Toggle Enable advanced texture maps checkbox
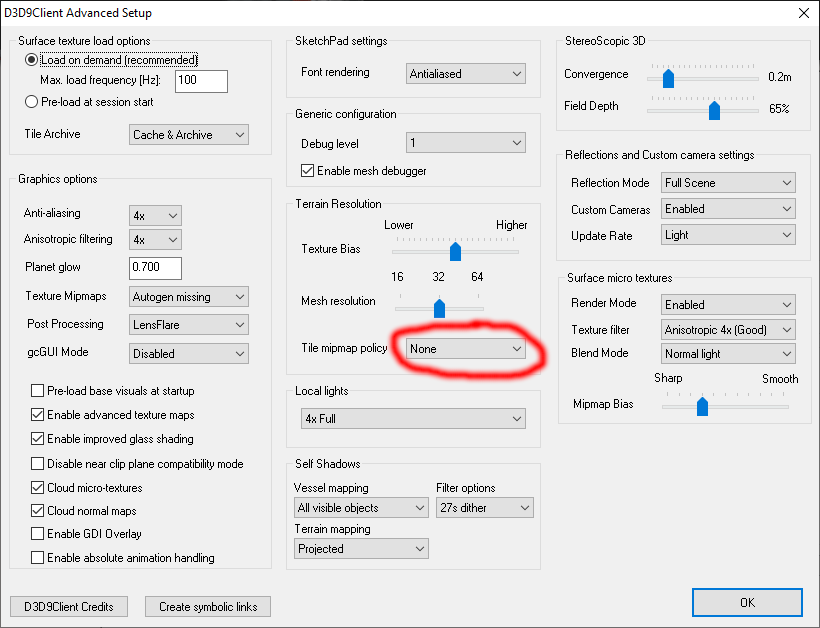820x628 pixels. pyautogui.click(x=37, y=415)
